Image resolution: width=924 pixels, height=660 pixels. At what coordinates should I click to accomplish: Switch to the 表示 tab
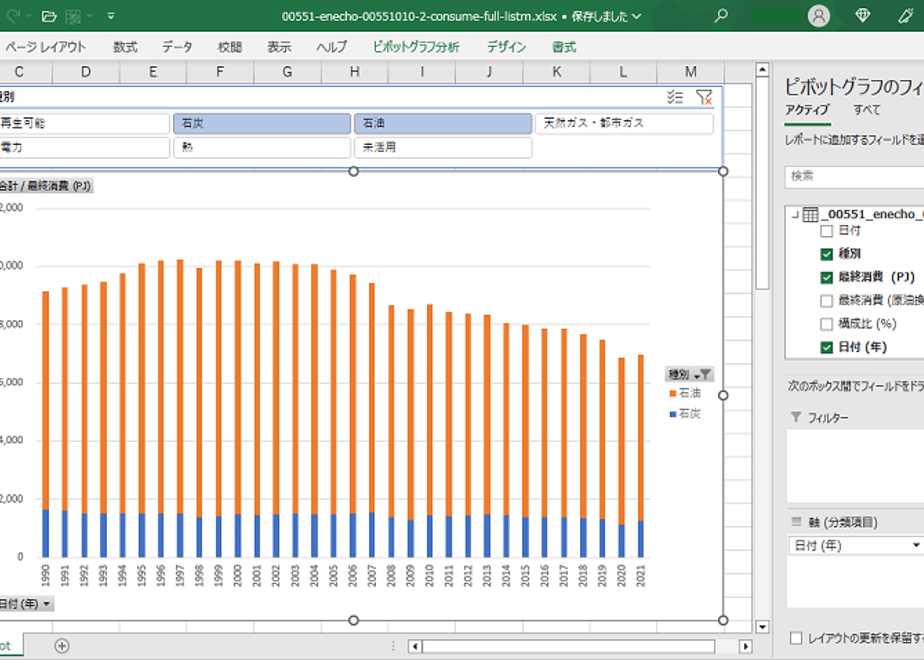279,47
